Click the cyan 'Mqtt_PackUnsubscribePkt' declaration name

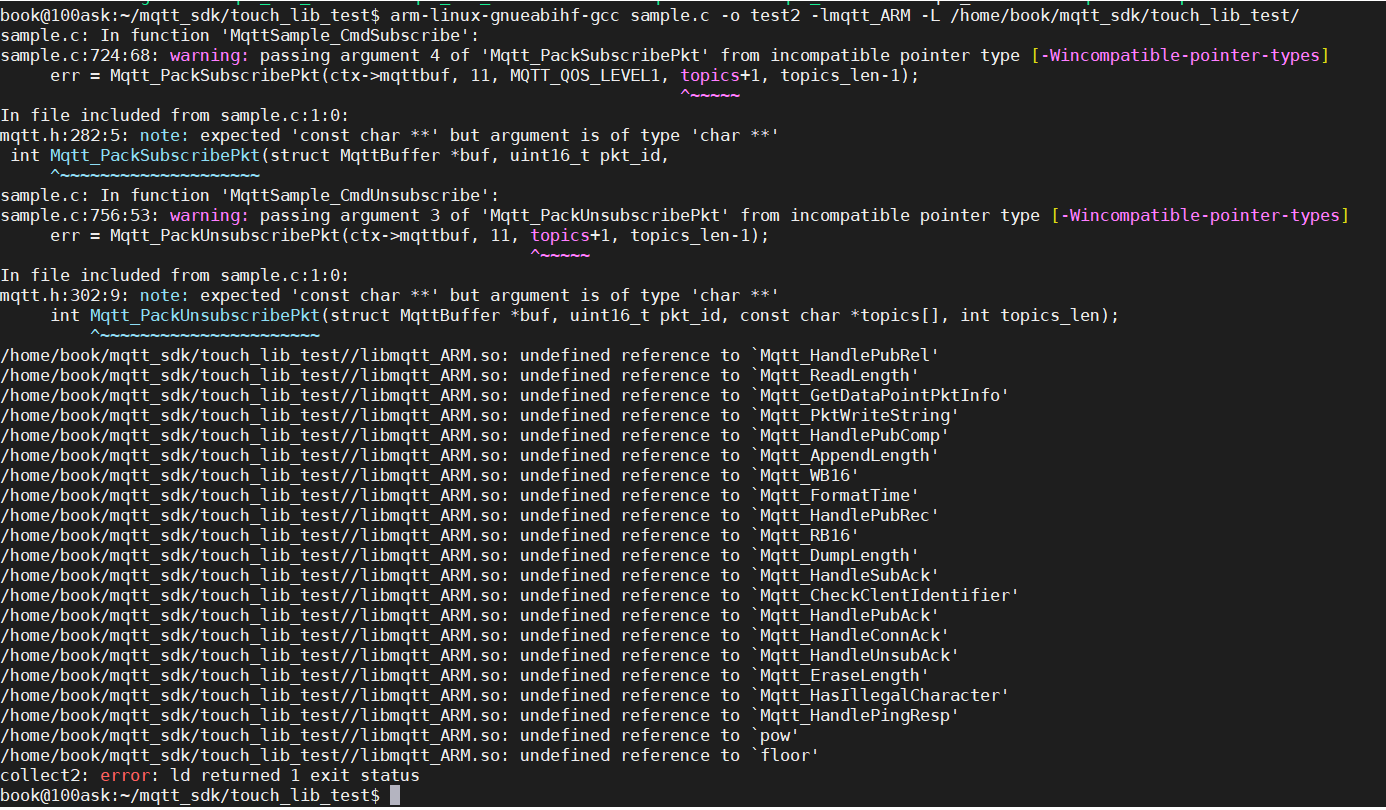205,315
